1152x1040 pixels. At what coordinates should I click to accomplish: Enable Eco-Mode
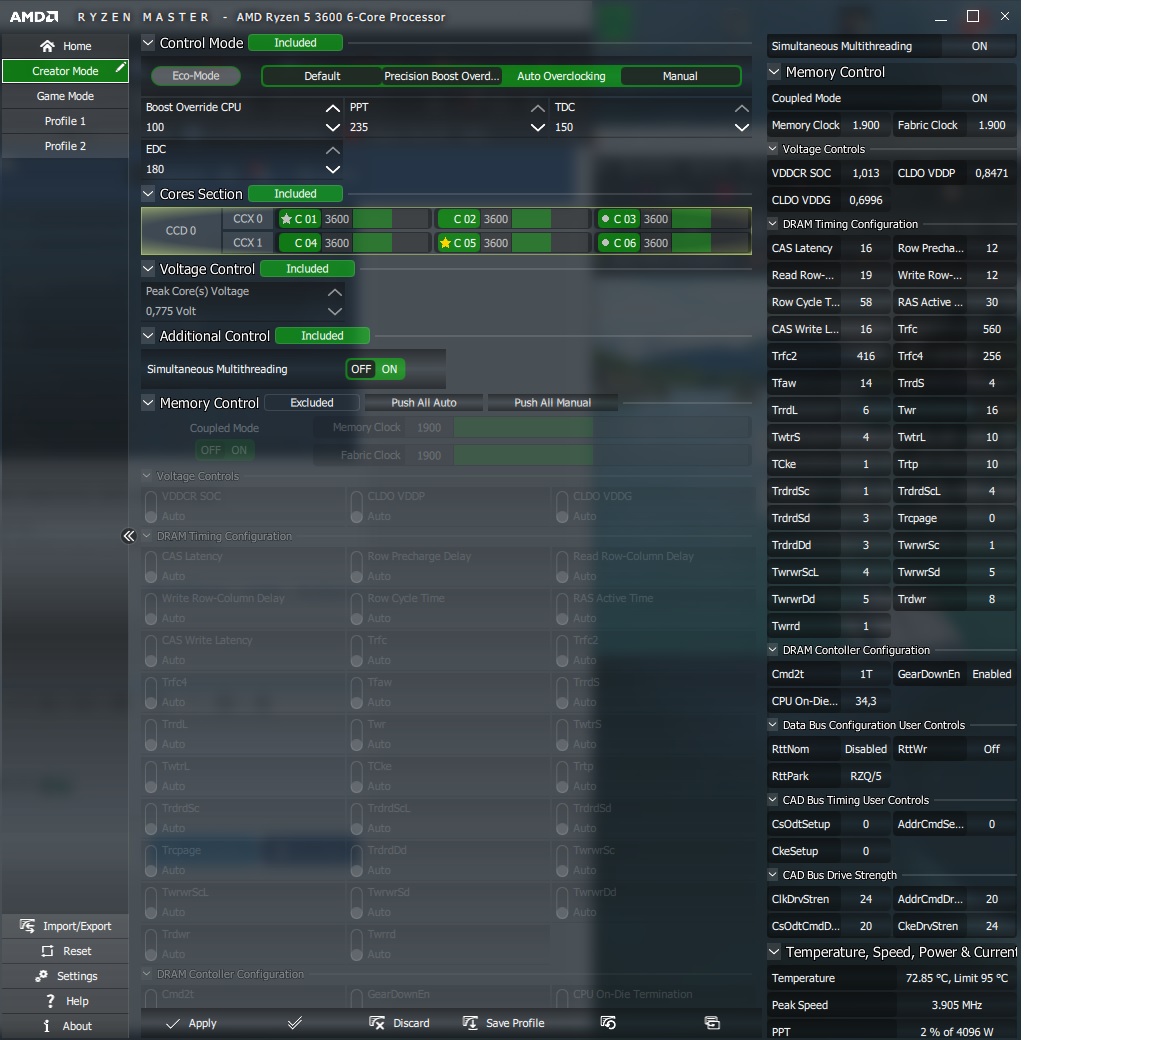(x=195, y=76)
